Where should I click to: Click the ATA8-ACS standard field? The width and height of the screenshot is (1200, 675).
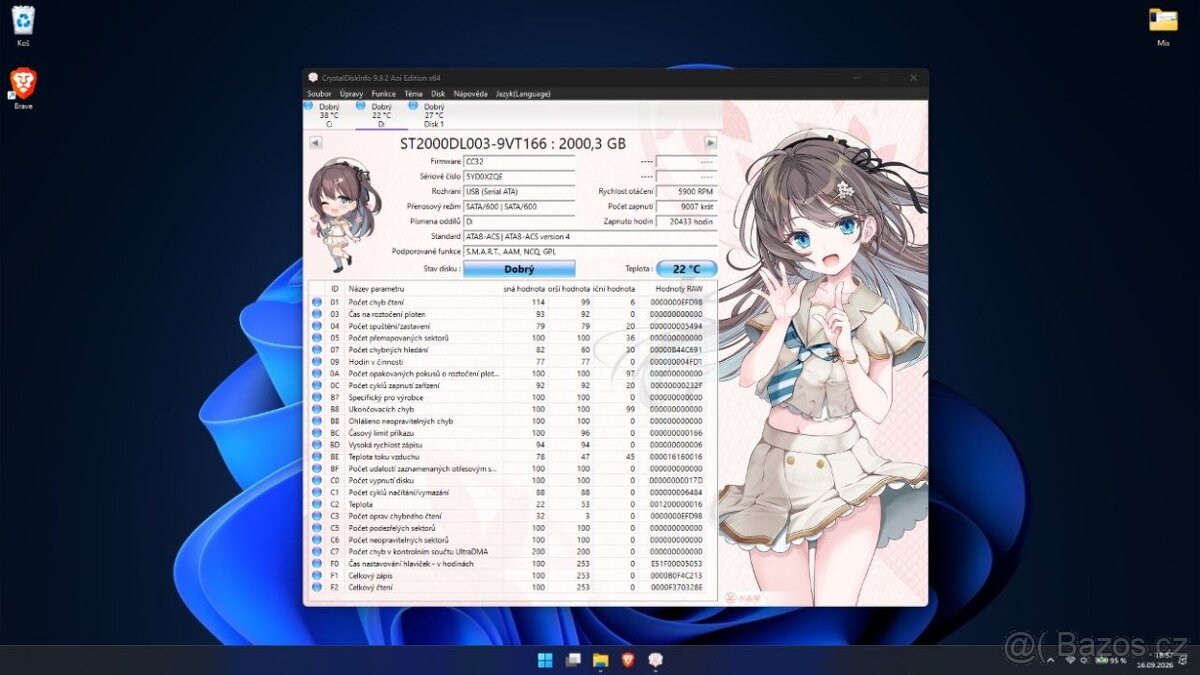coord(590,236)
